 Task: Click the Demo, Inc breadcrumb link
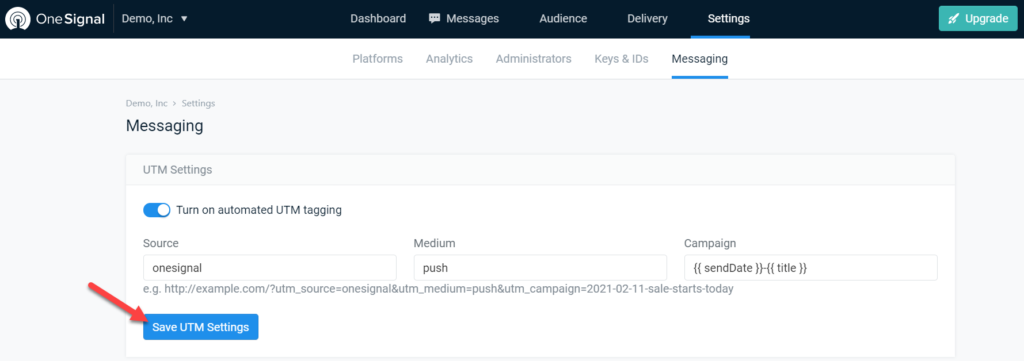click(x=147, y=103)
